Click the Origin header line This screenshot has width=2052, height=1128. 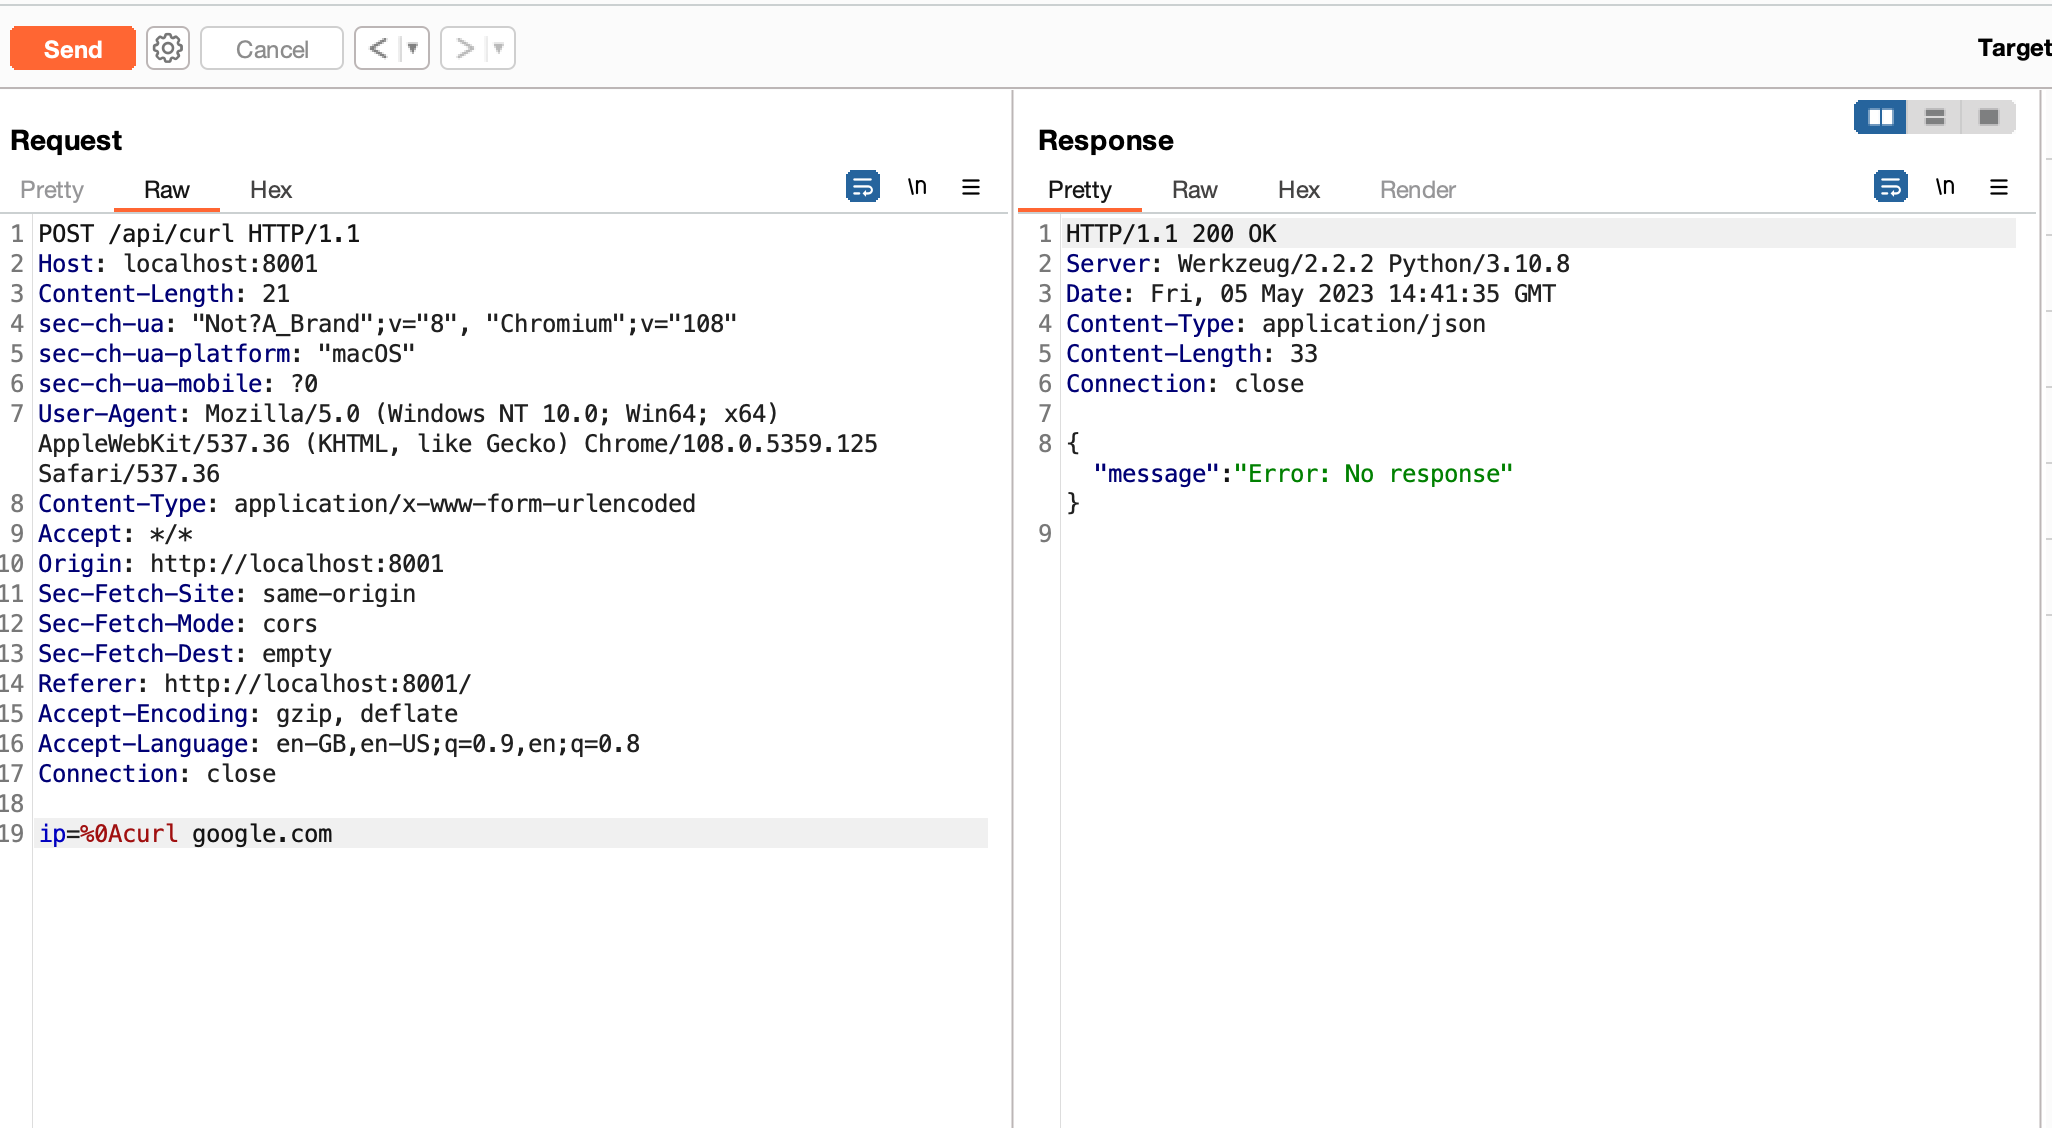point(241,563)
